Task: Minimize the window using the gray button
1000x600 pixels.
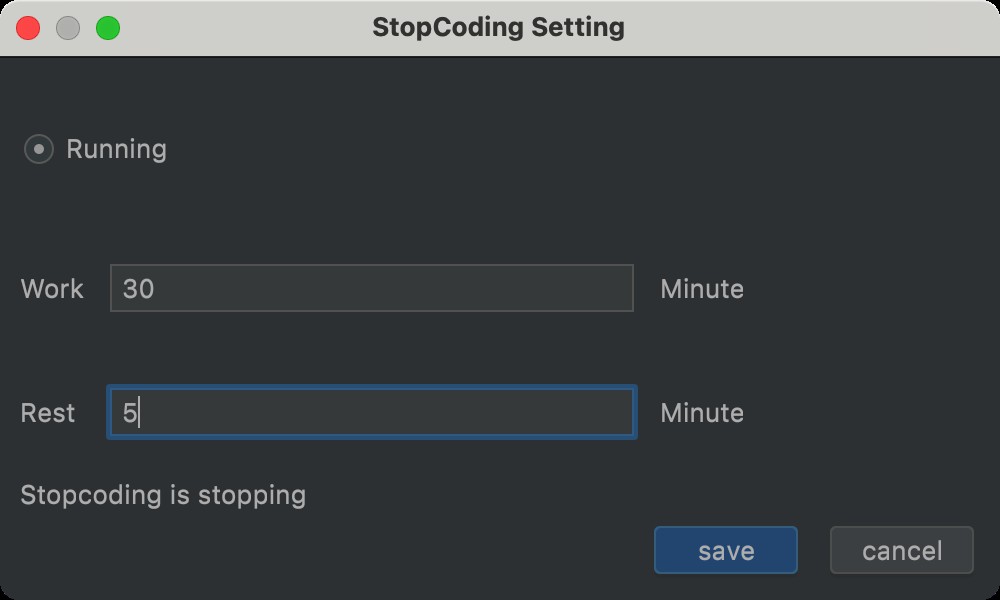Action: point(68,28)
